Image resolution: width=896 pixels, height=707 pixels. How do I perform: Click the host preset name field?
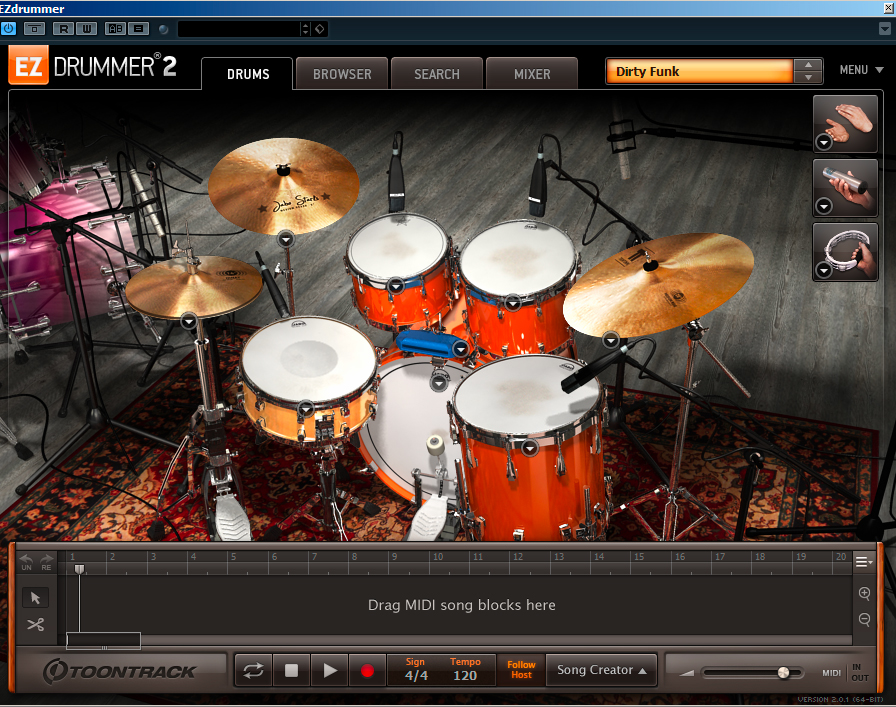click(239, 29)
